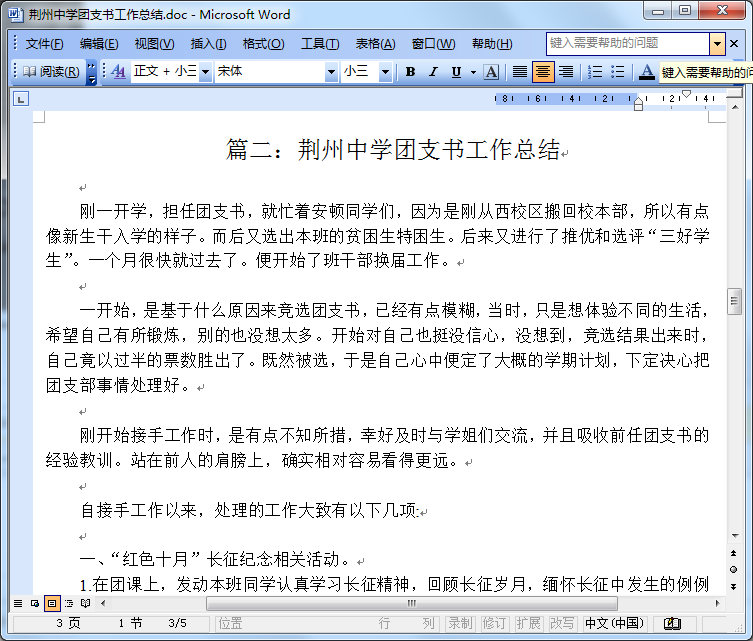The height and width of the screenshot is (641, 753).
Task: Click the document title 篇二：荆州中学团支书工作总结
Action: 393,149
